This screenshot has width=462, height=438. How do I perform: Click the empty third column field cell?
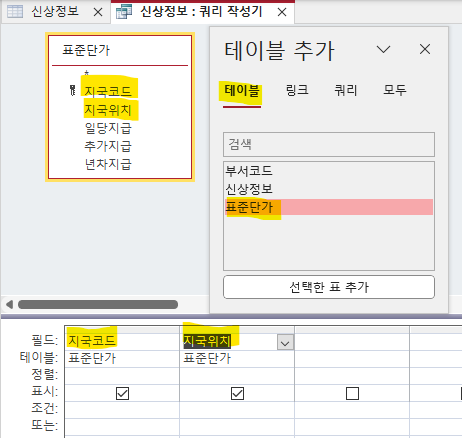tap(352, 341)
